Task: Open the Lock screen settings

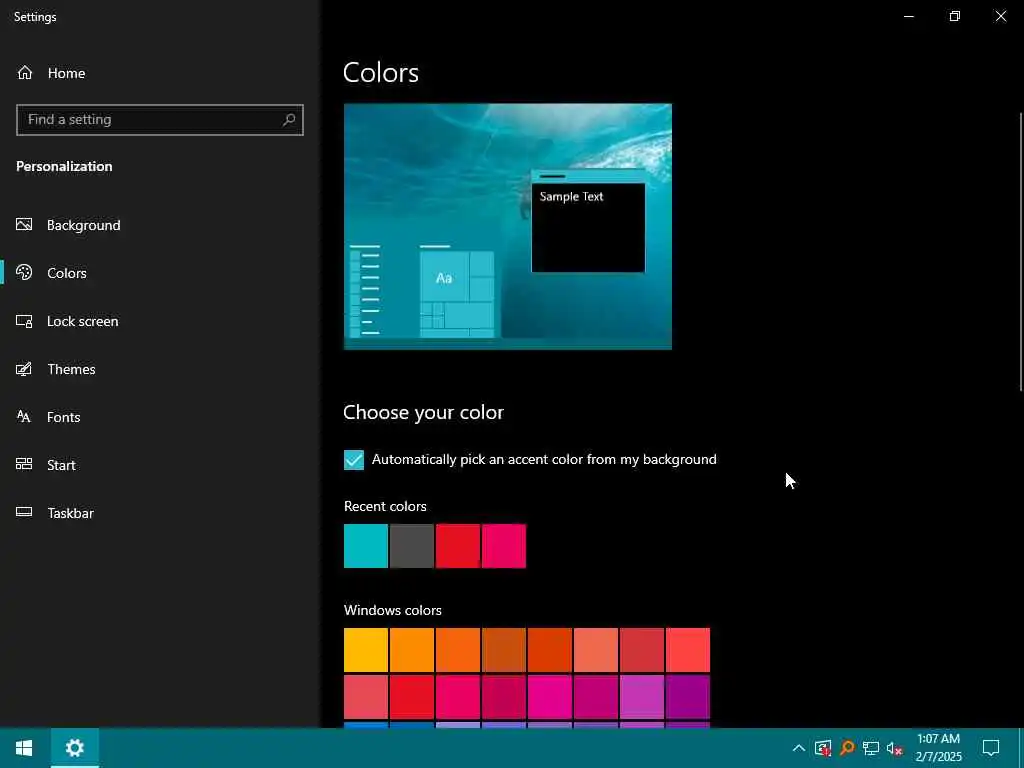Action: point(67,321)
